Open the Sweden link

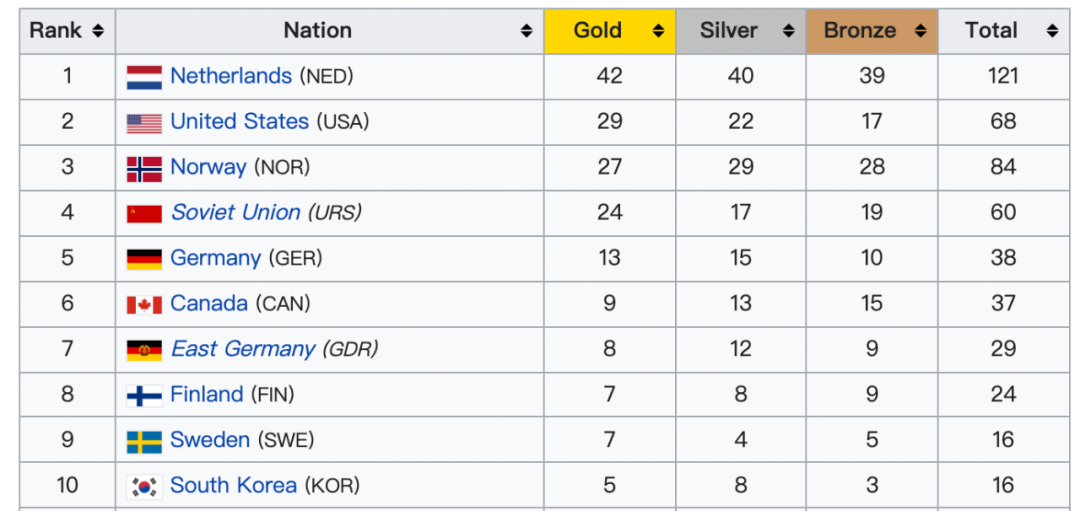click(210, 440)
